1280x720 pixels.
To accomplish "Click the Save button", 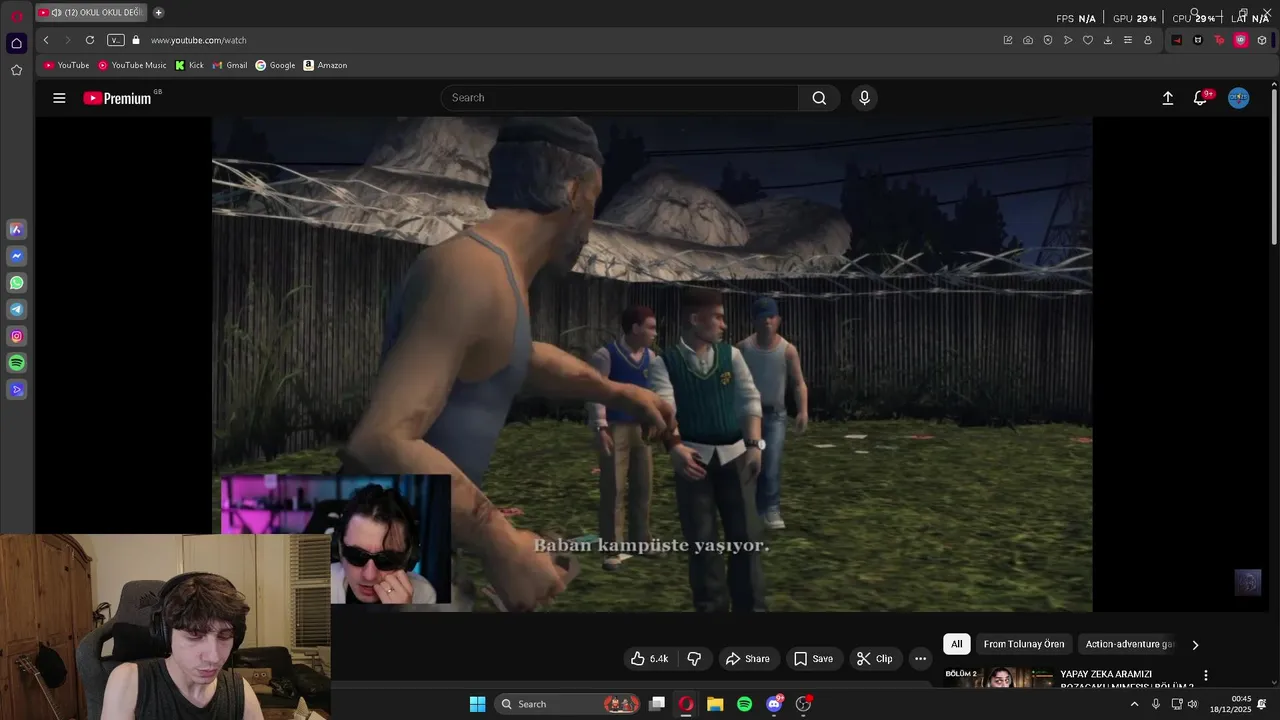I will click(813, 659).
